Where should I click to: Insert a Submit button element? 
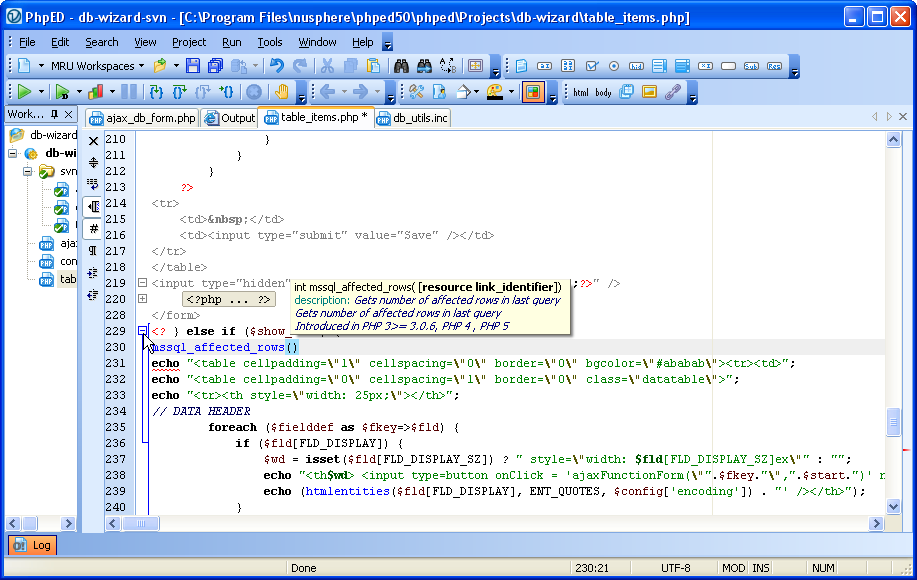(751, 66)
